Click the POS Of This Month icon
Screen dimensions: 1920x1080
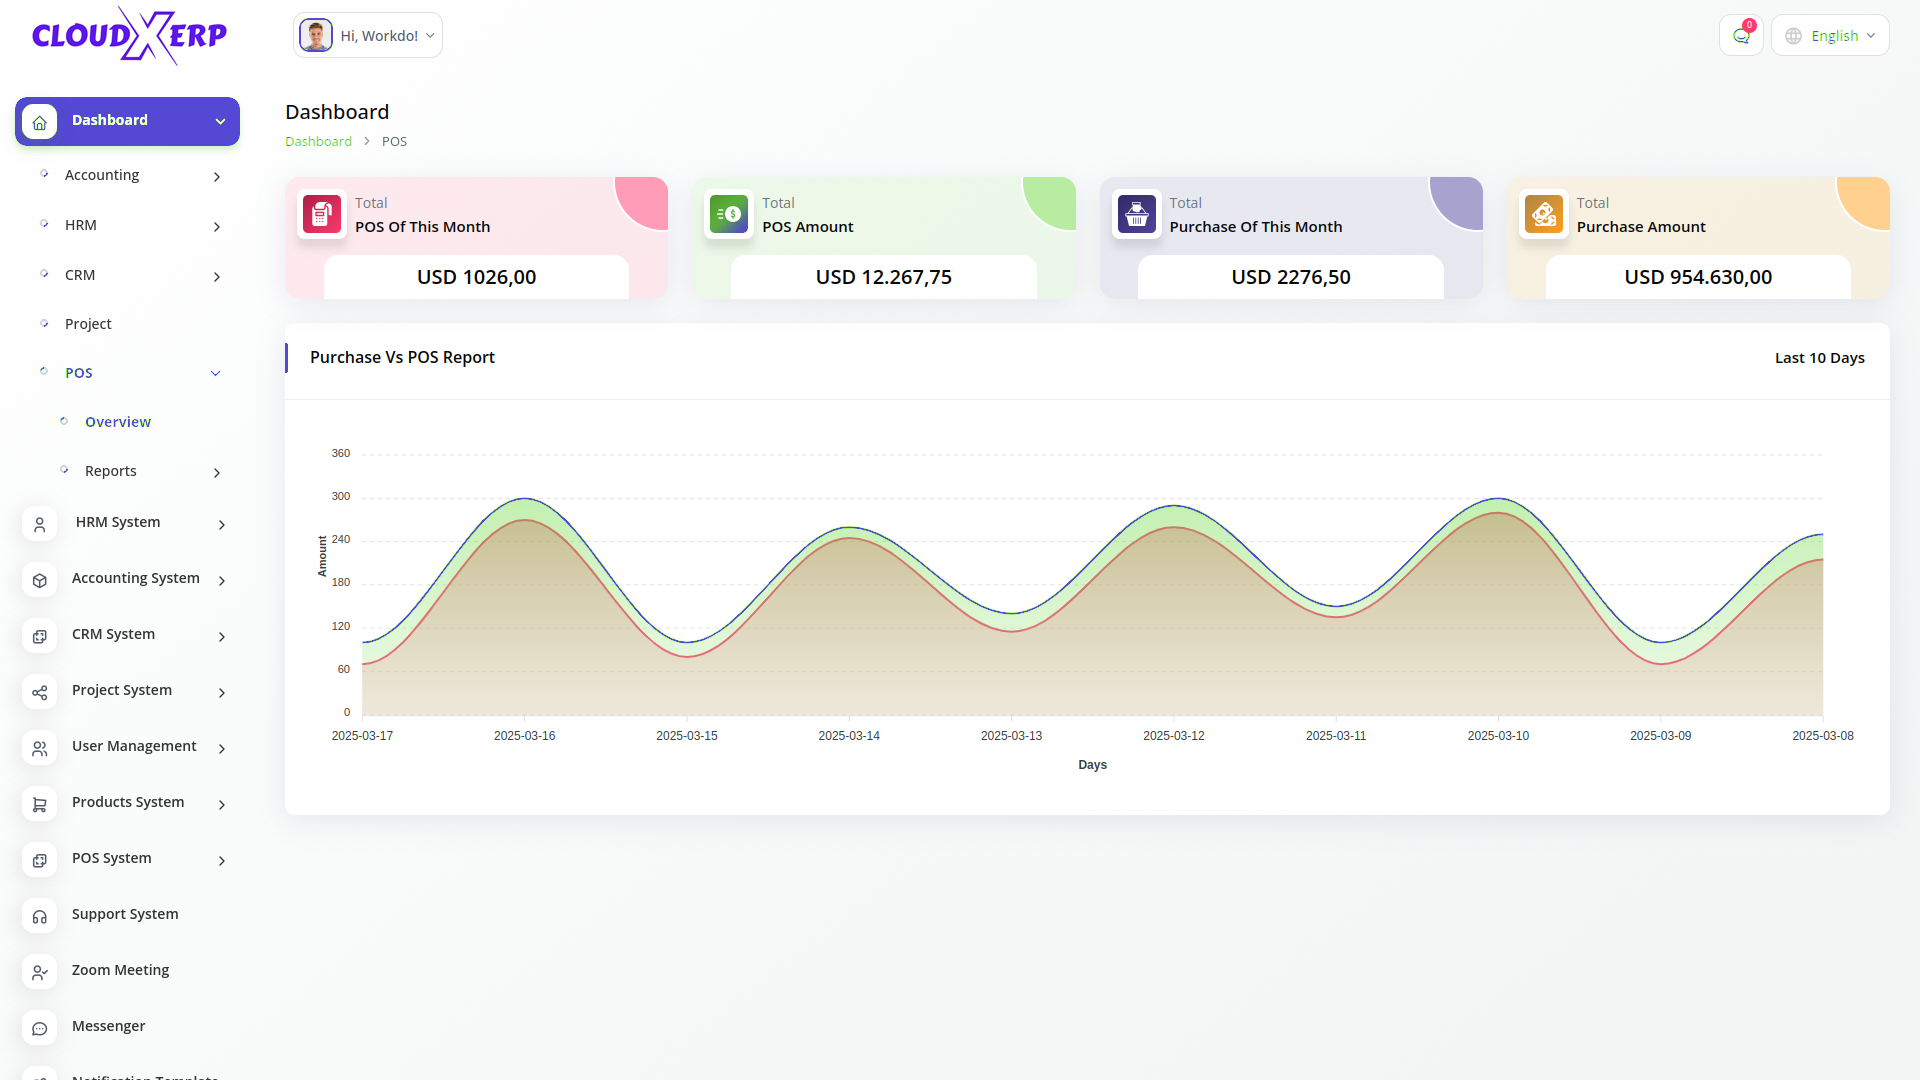322,214
